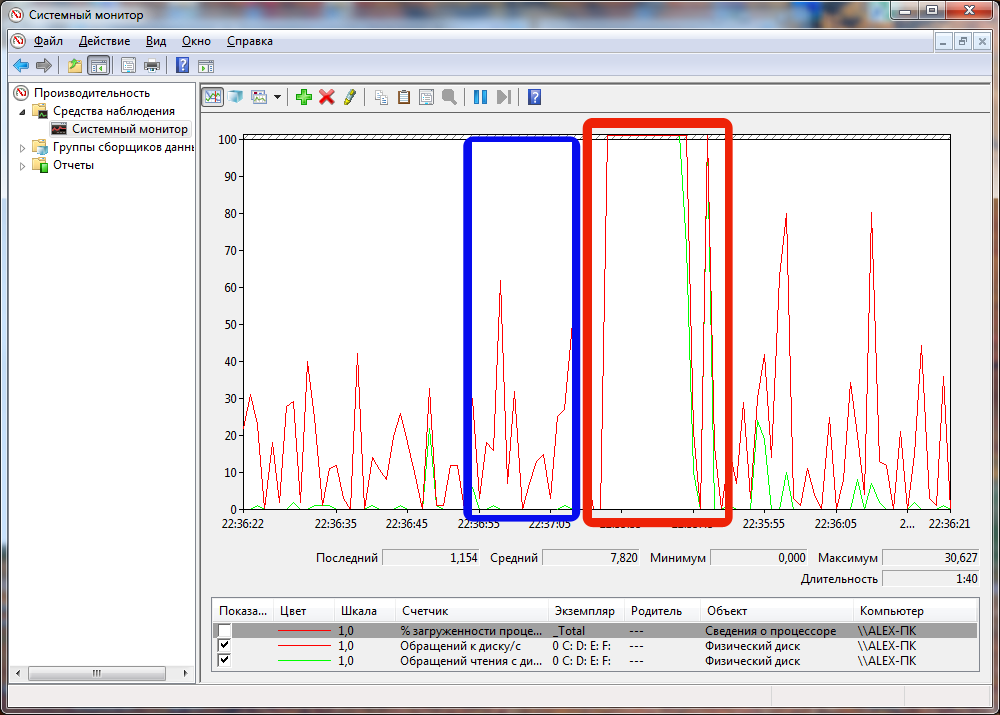Uncheck the Обращений чтения с диска counter
The image size is (1000, 715).
point(225,661)
